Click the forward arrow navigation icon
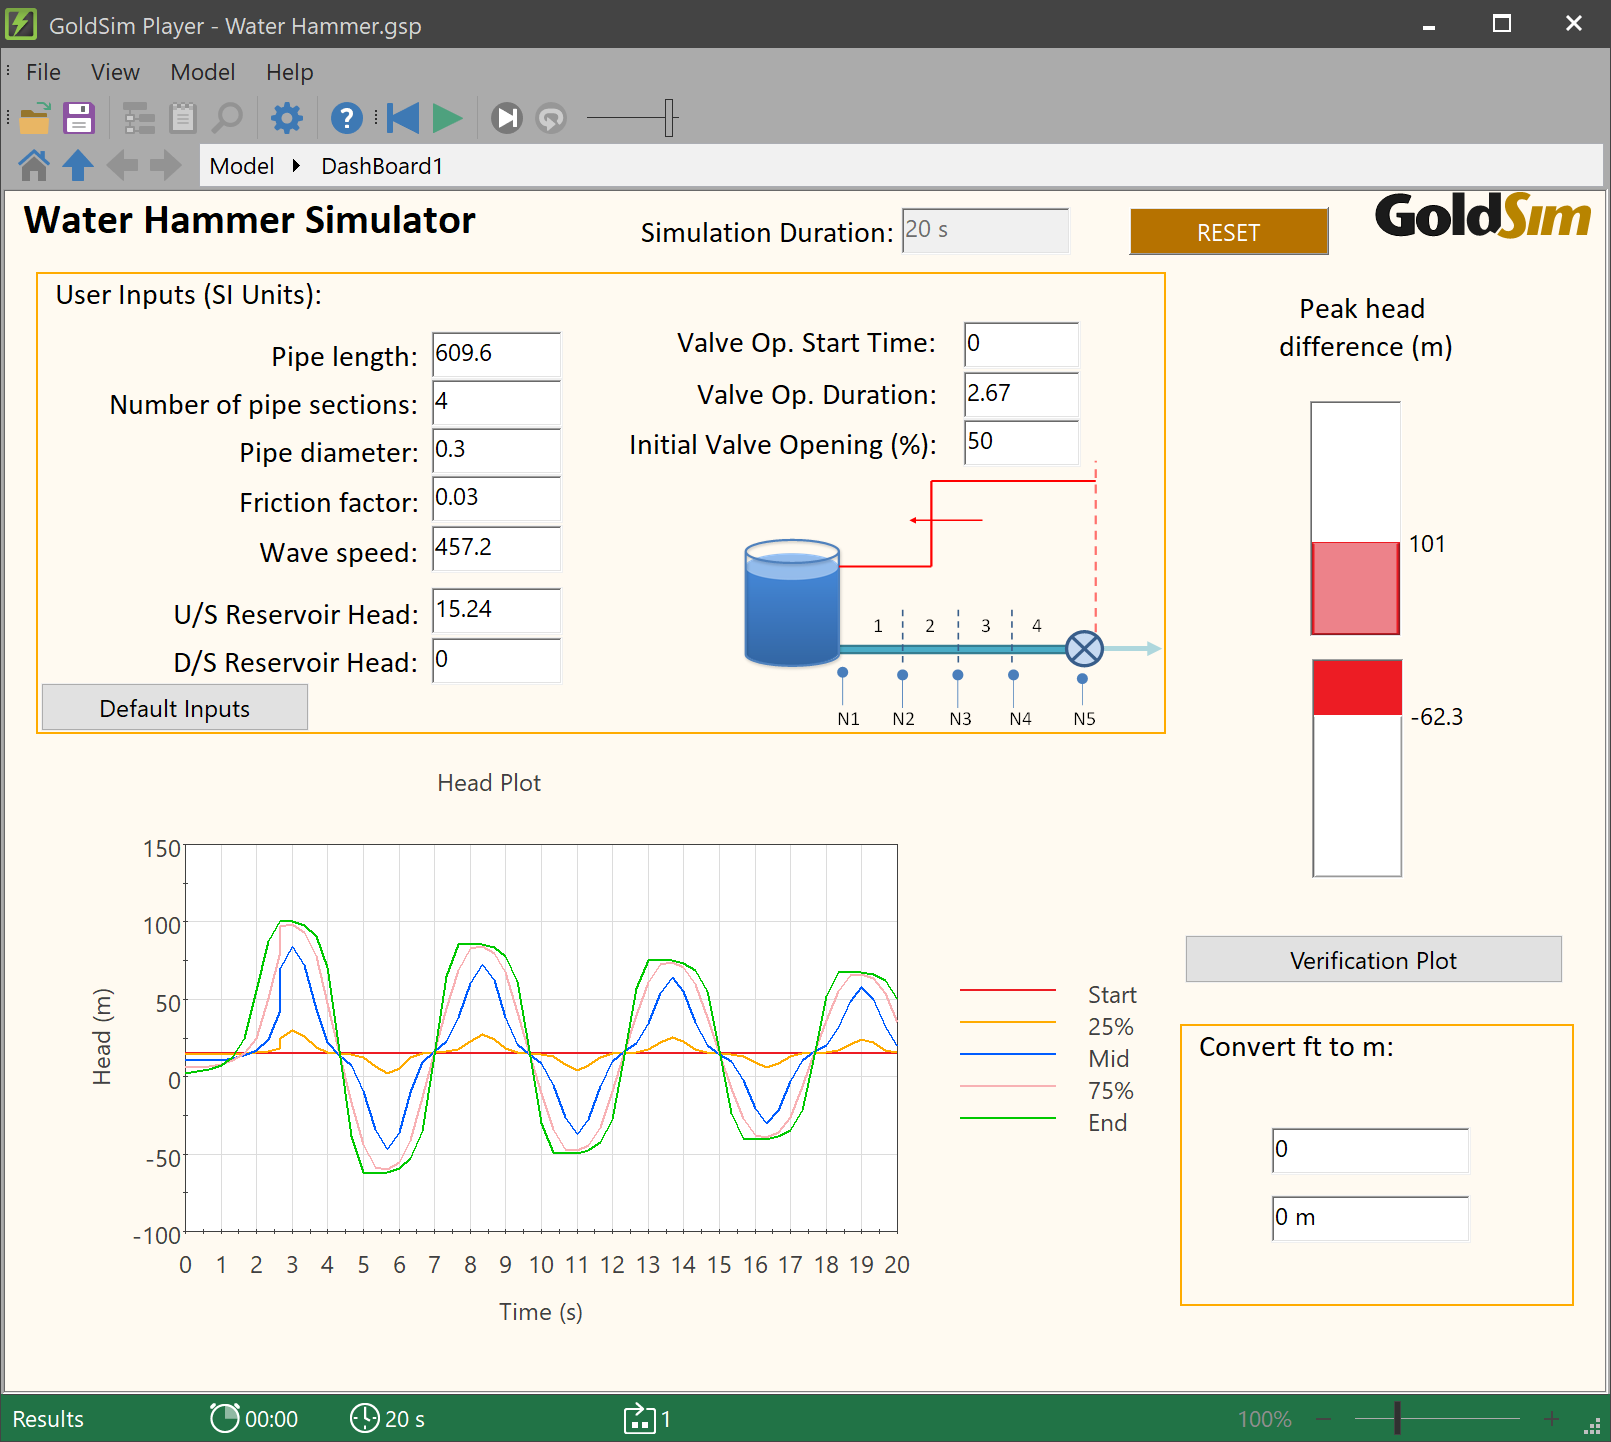This screenshot has width=1611, height=1442. point(166,165)
